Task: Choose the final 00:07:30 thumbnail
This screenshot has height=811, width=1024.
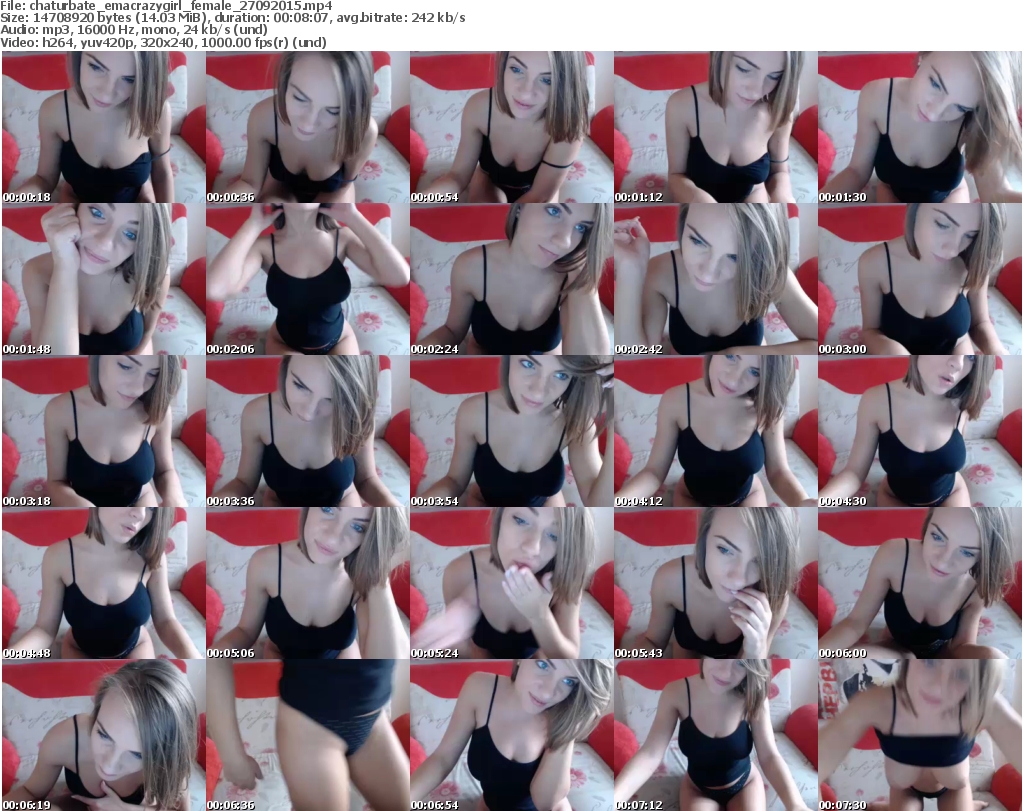Action: (x=920, y=735)
